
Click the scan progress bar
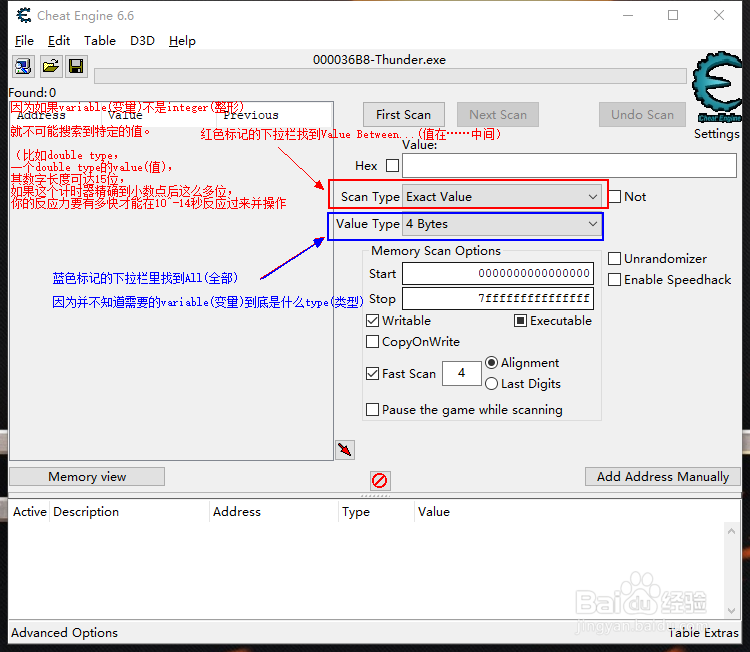coord(390,76)
